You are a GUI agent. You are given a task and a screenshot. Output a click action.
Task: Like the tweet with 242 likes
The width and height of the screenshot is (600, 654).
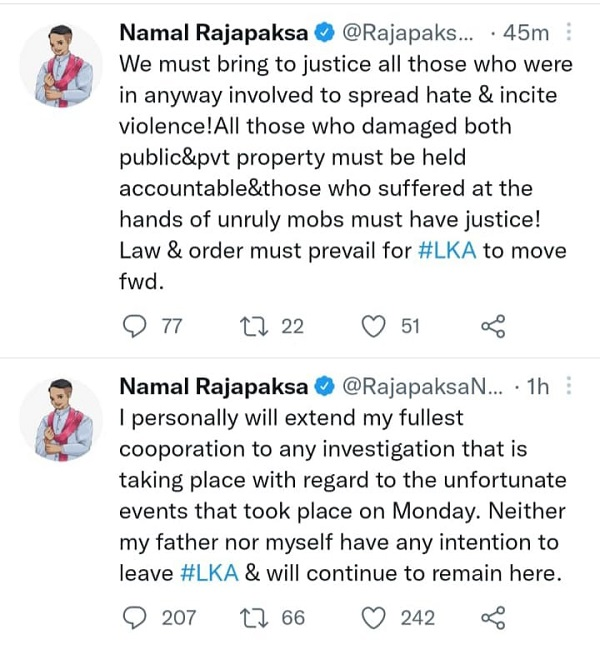373,618
